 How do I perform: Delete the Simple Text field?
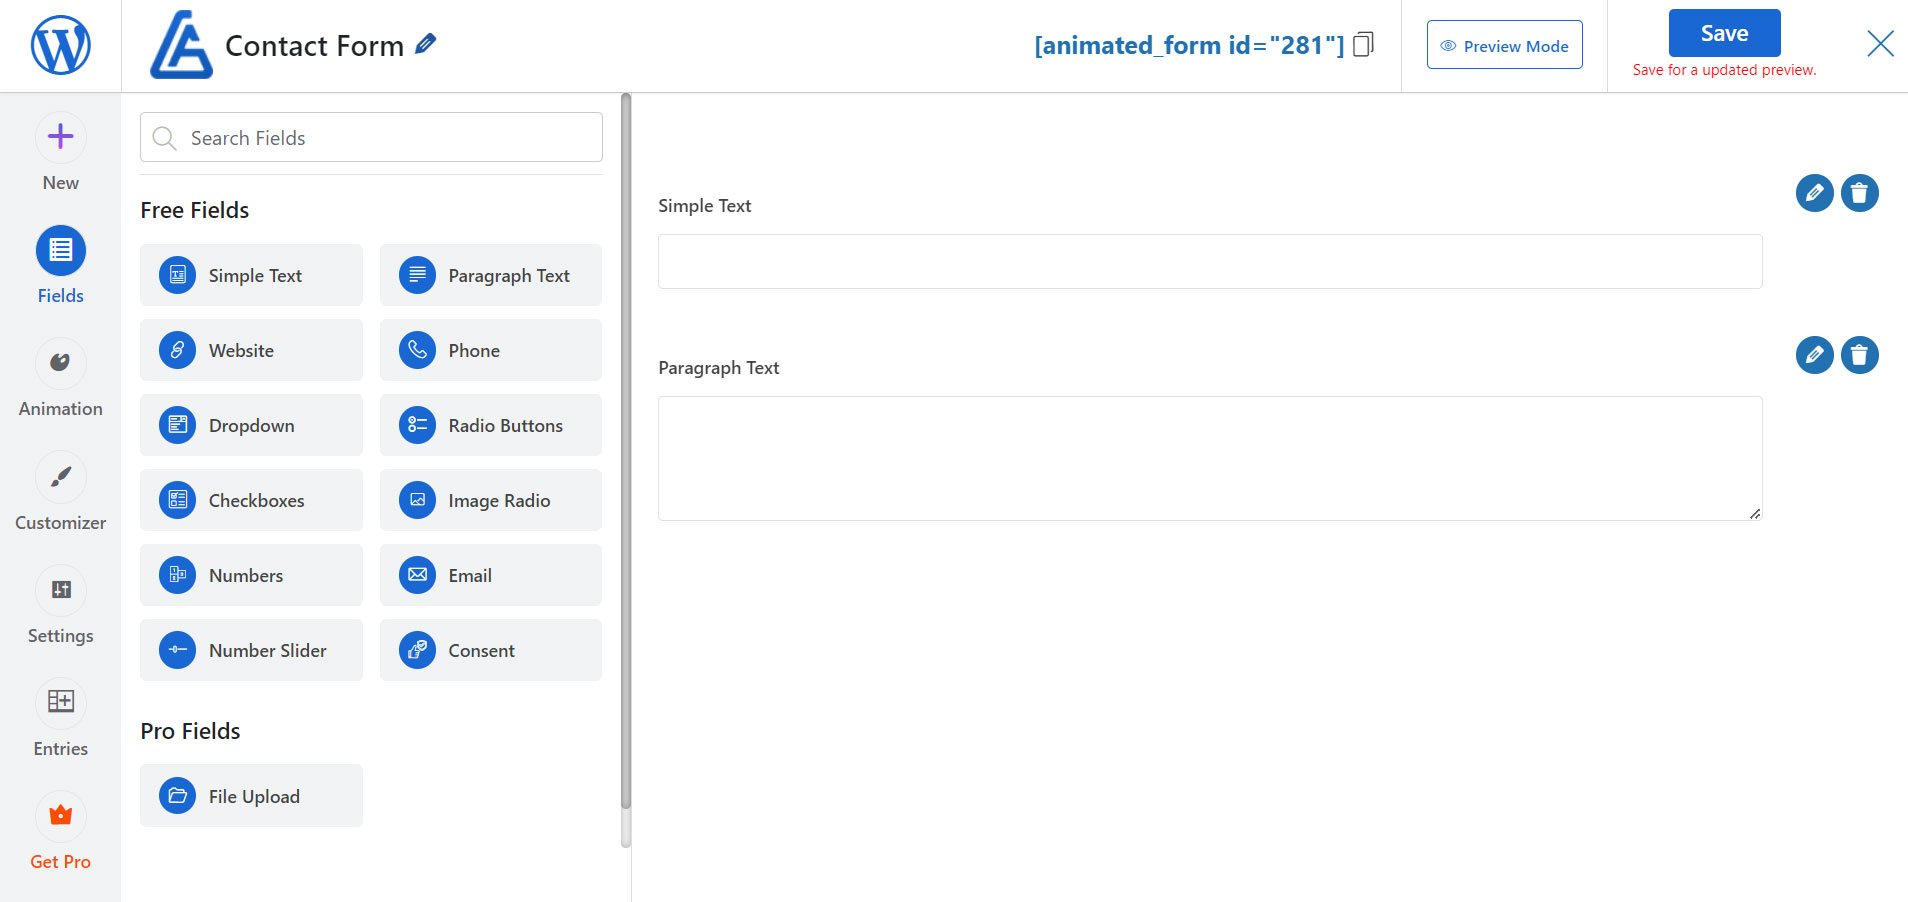point(1860,193)
